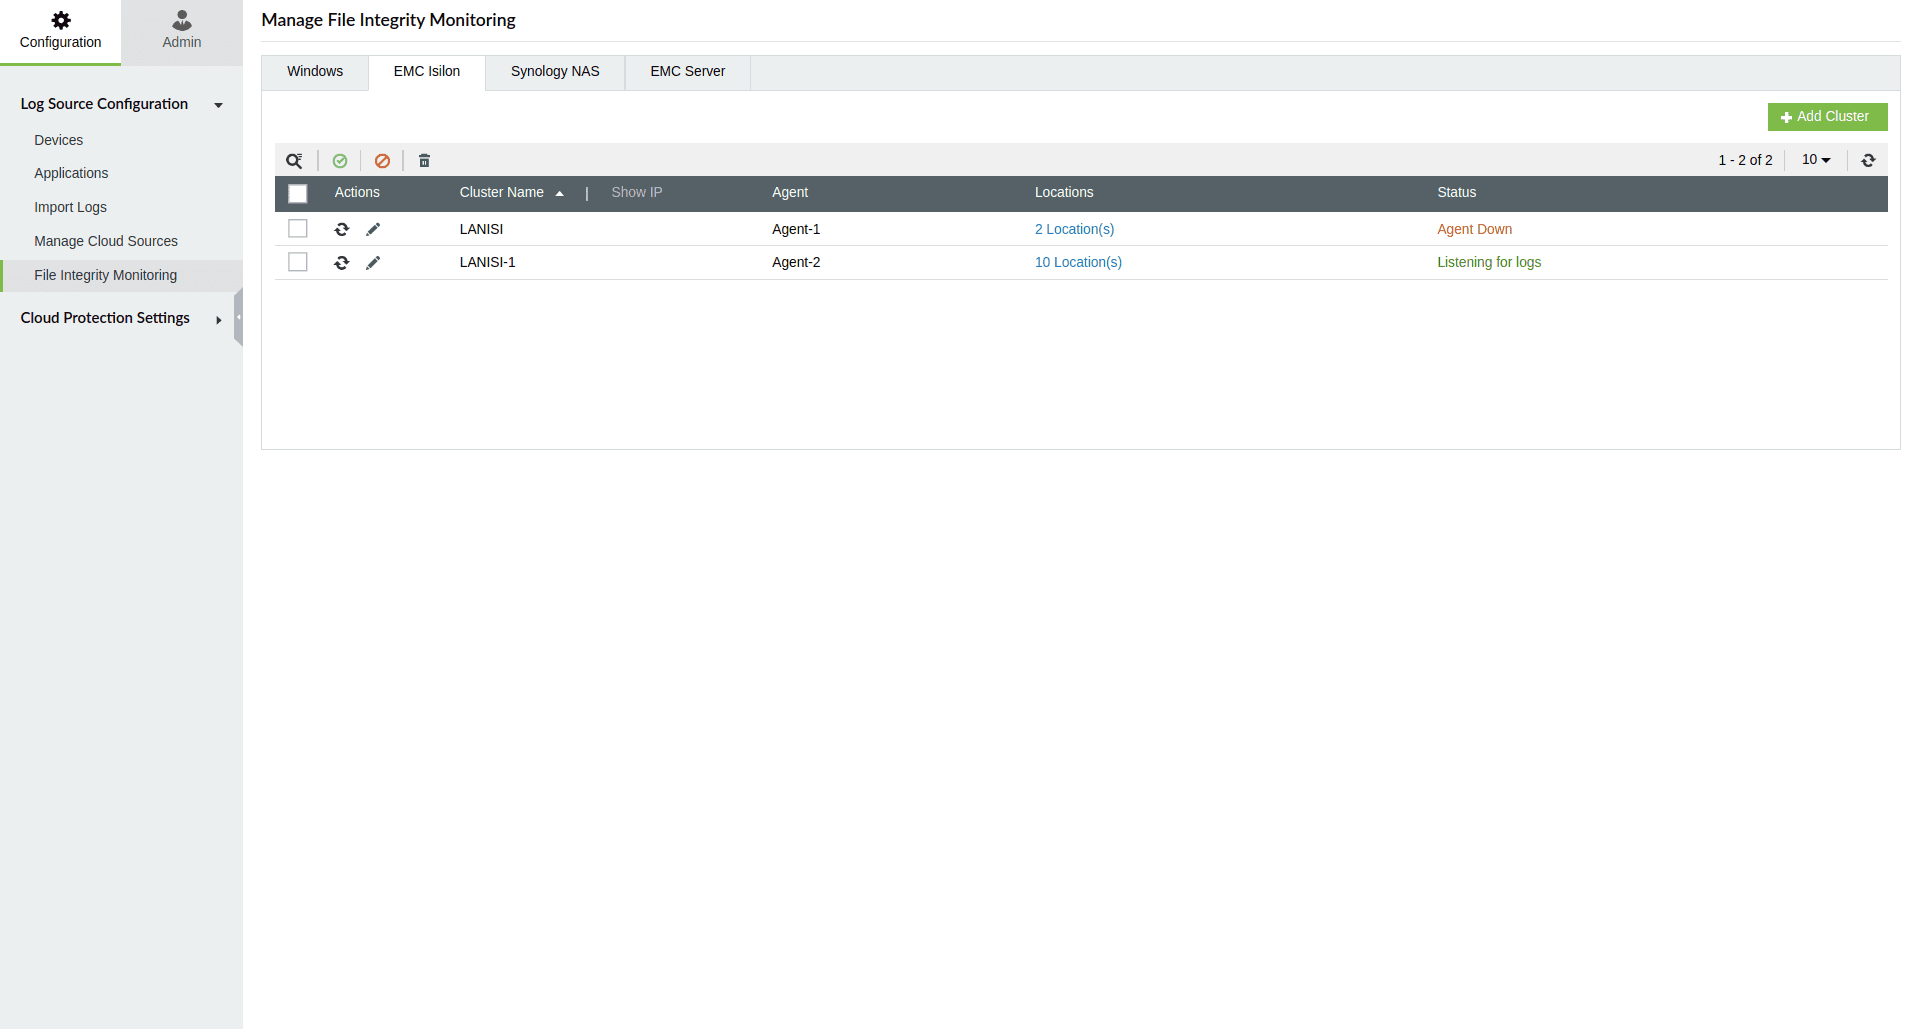Select the EMC Isilon tab
Image resolution: width=1917 pixels, height=1029 pixels.
pyautogui.click(x=427, y=72)
